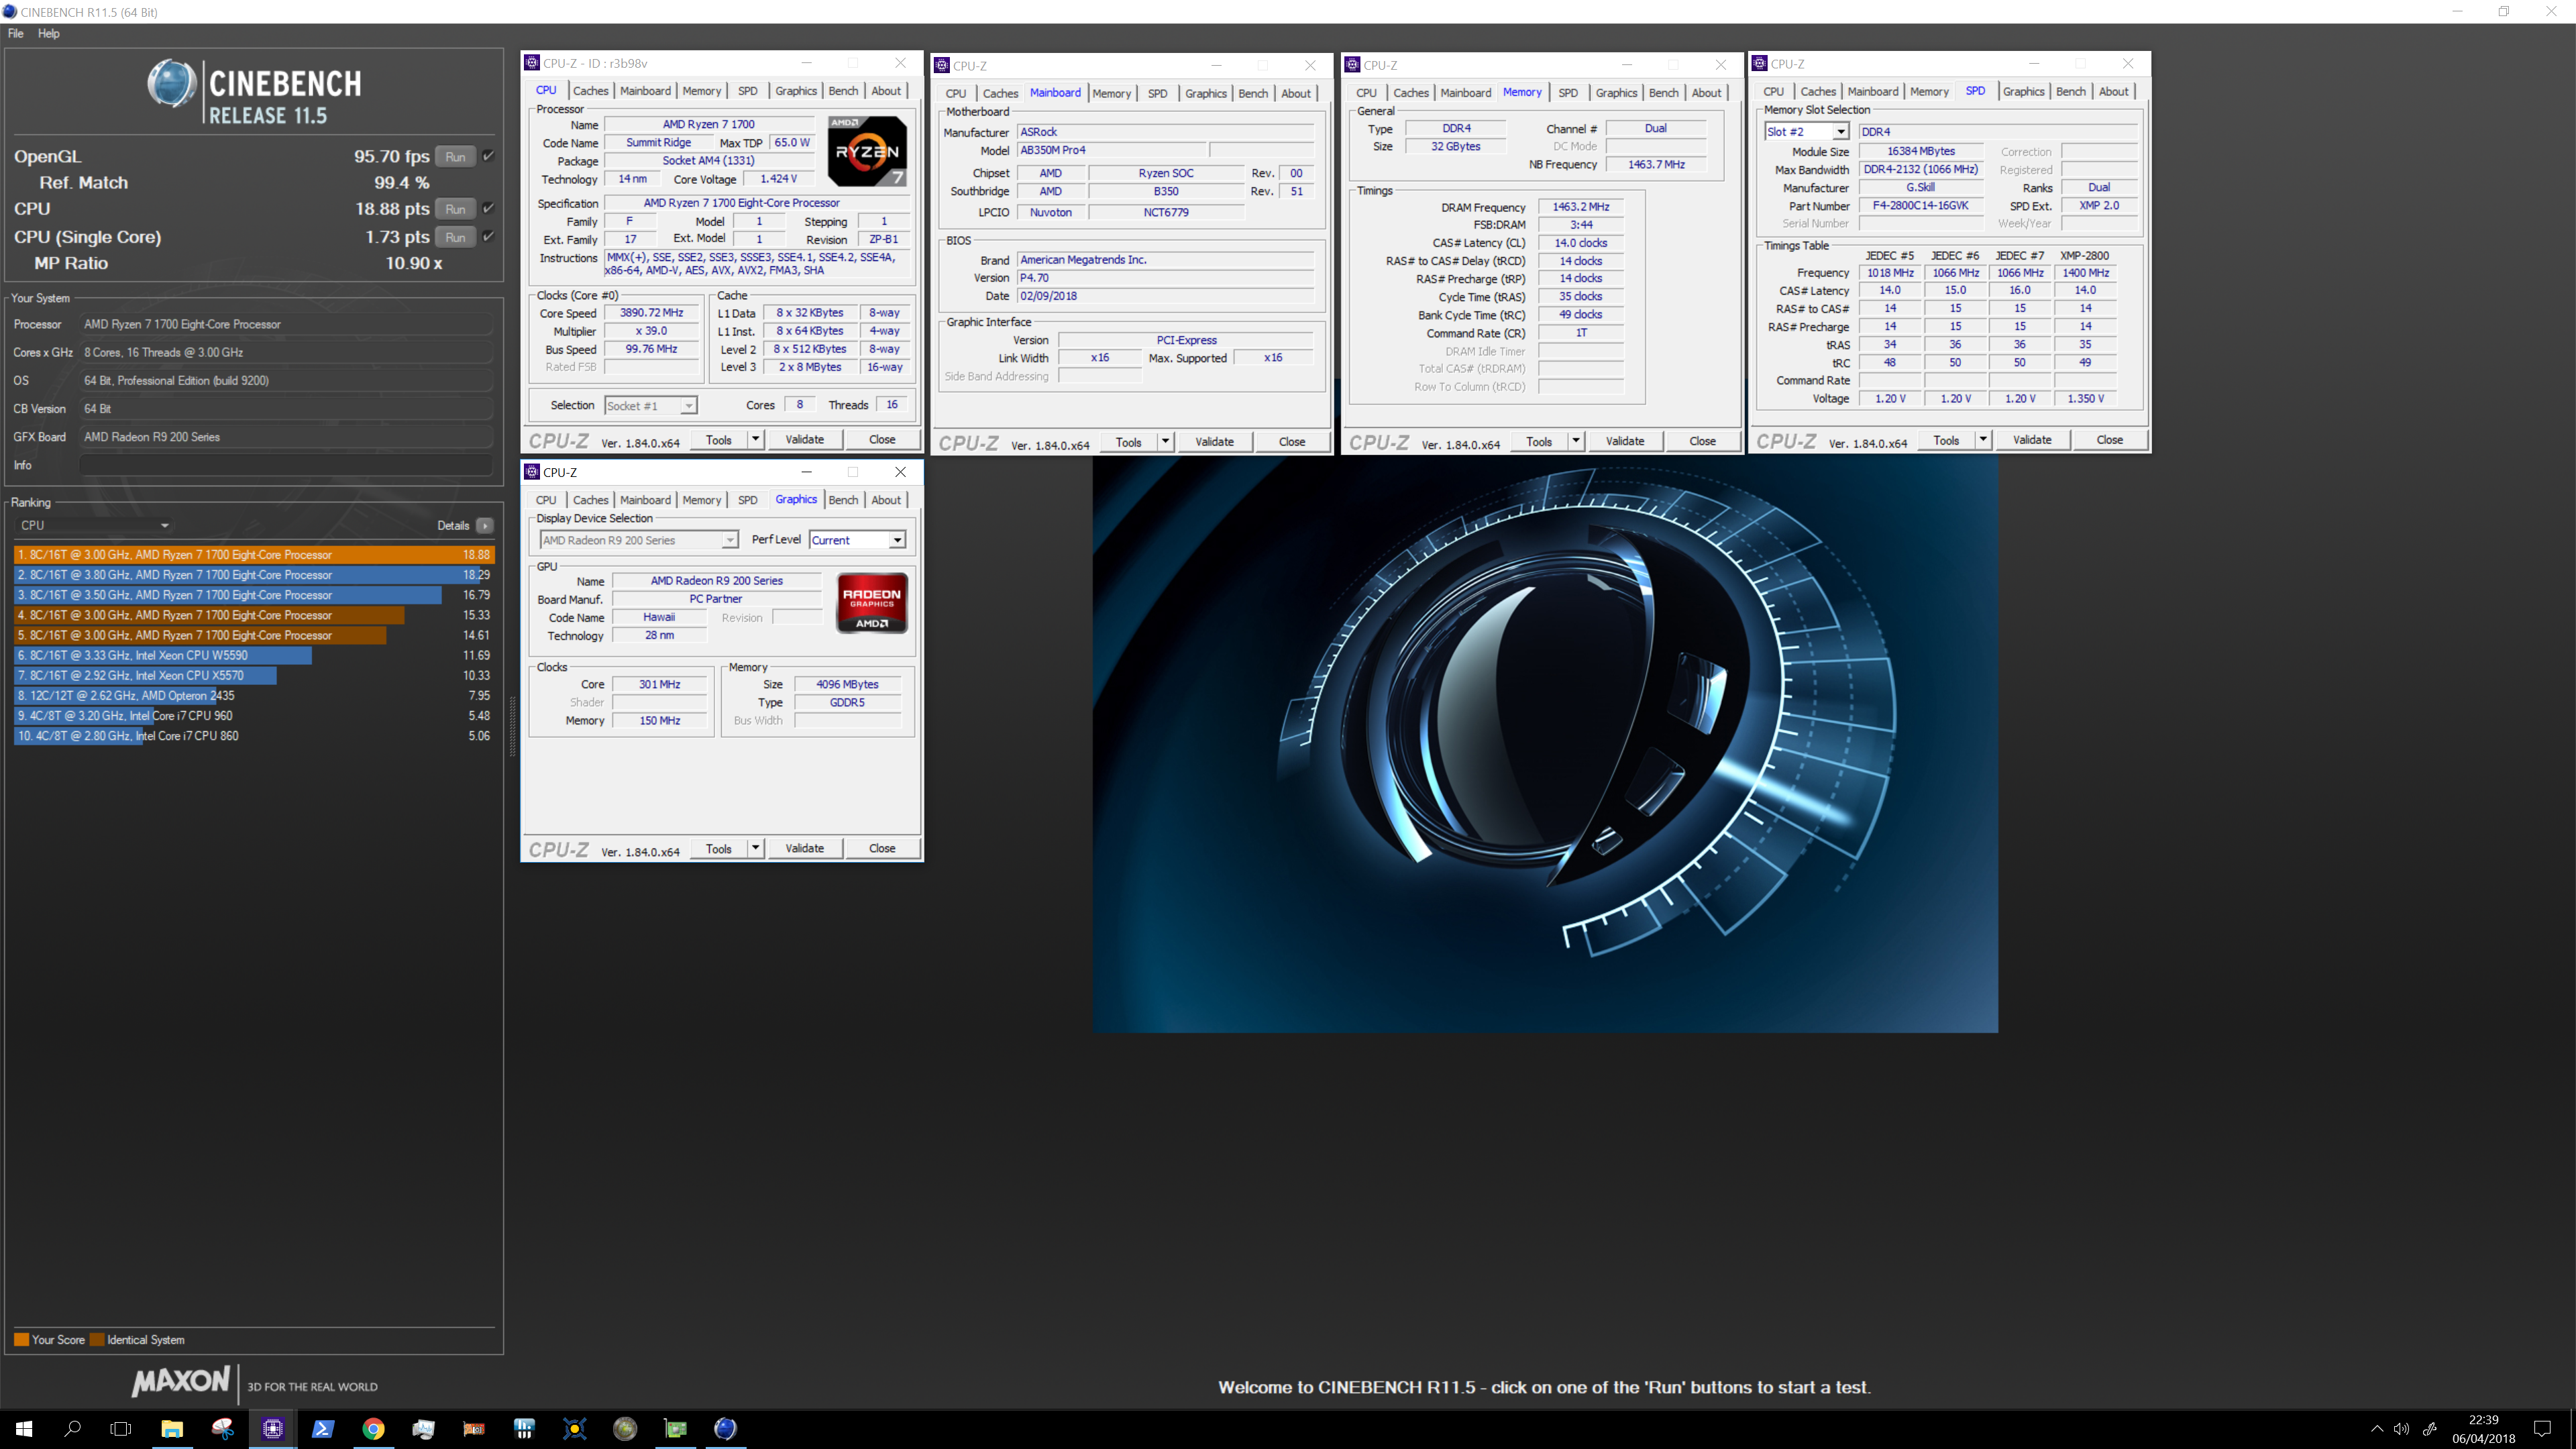2576x1449 pixels.
Task: Toggle the CPU test checkbox
Action: (488, 208)
